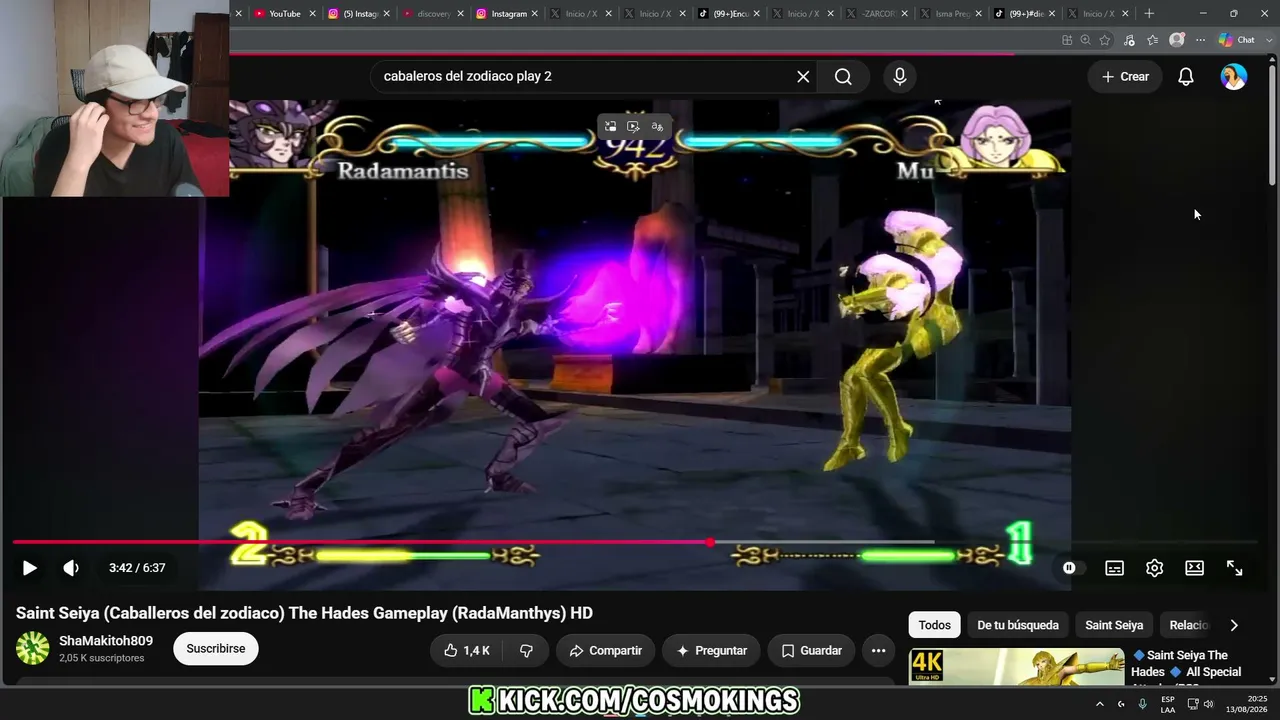
Task: Click the '3:42 / 6:37' time display
Action: pos(137,568)
